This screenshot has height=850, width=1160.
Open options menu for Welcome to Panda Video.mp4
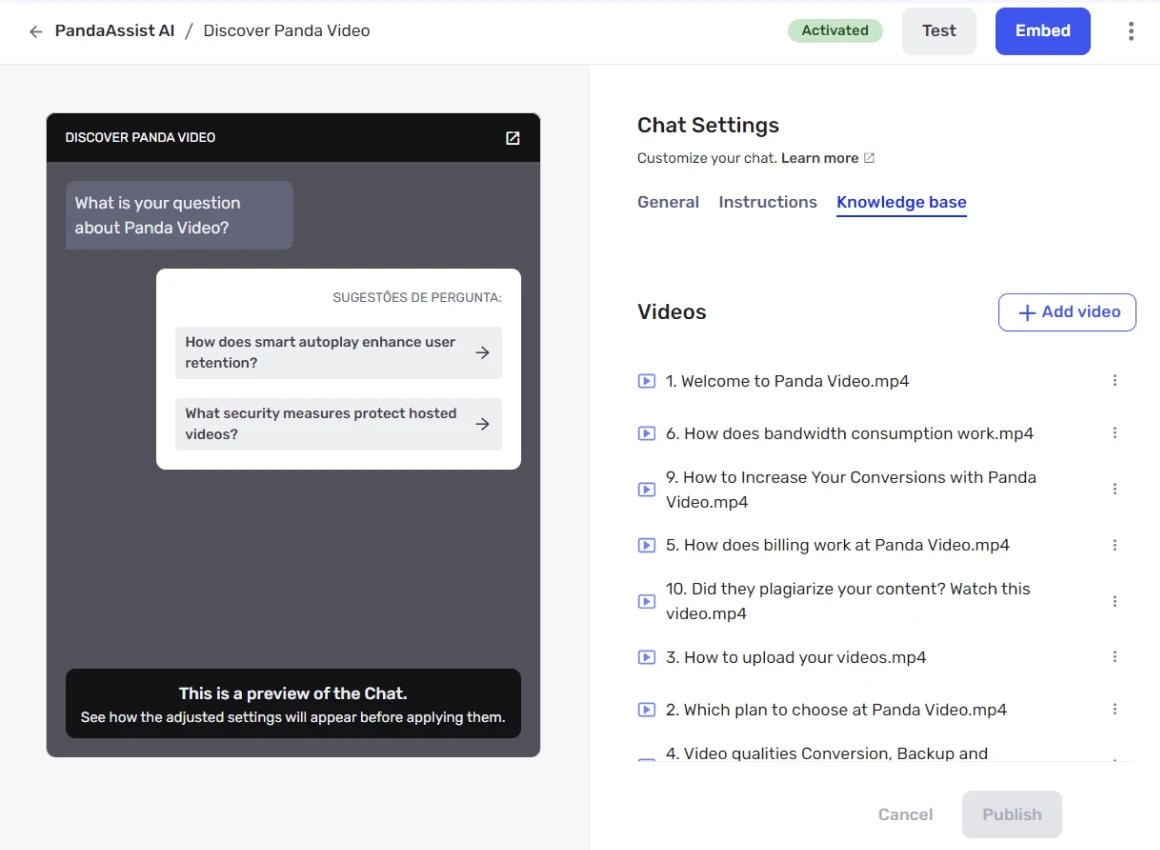1115,380
